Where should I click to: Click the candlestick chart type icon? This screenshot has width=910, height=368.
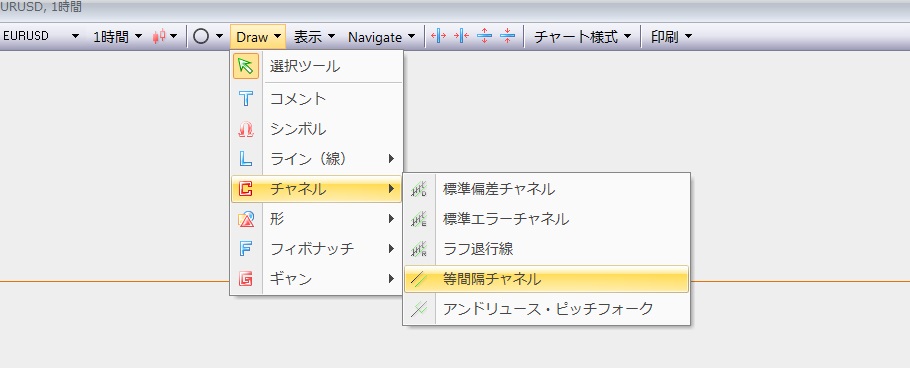(159, 37)
